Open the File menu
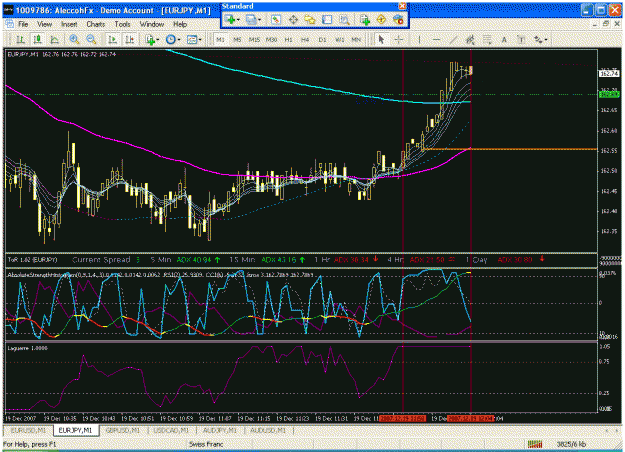This screenshot has height=452, width=625. (23, 24)
